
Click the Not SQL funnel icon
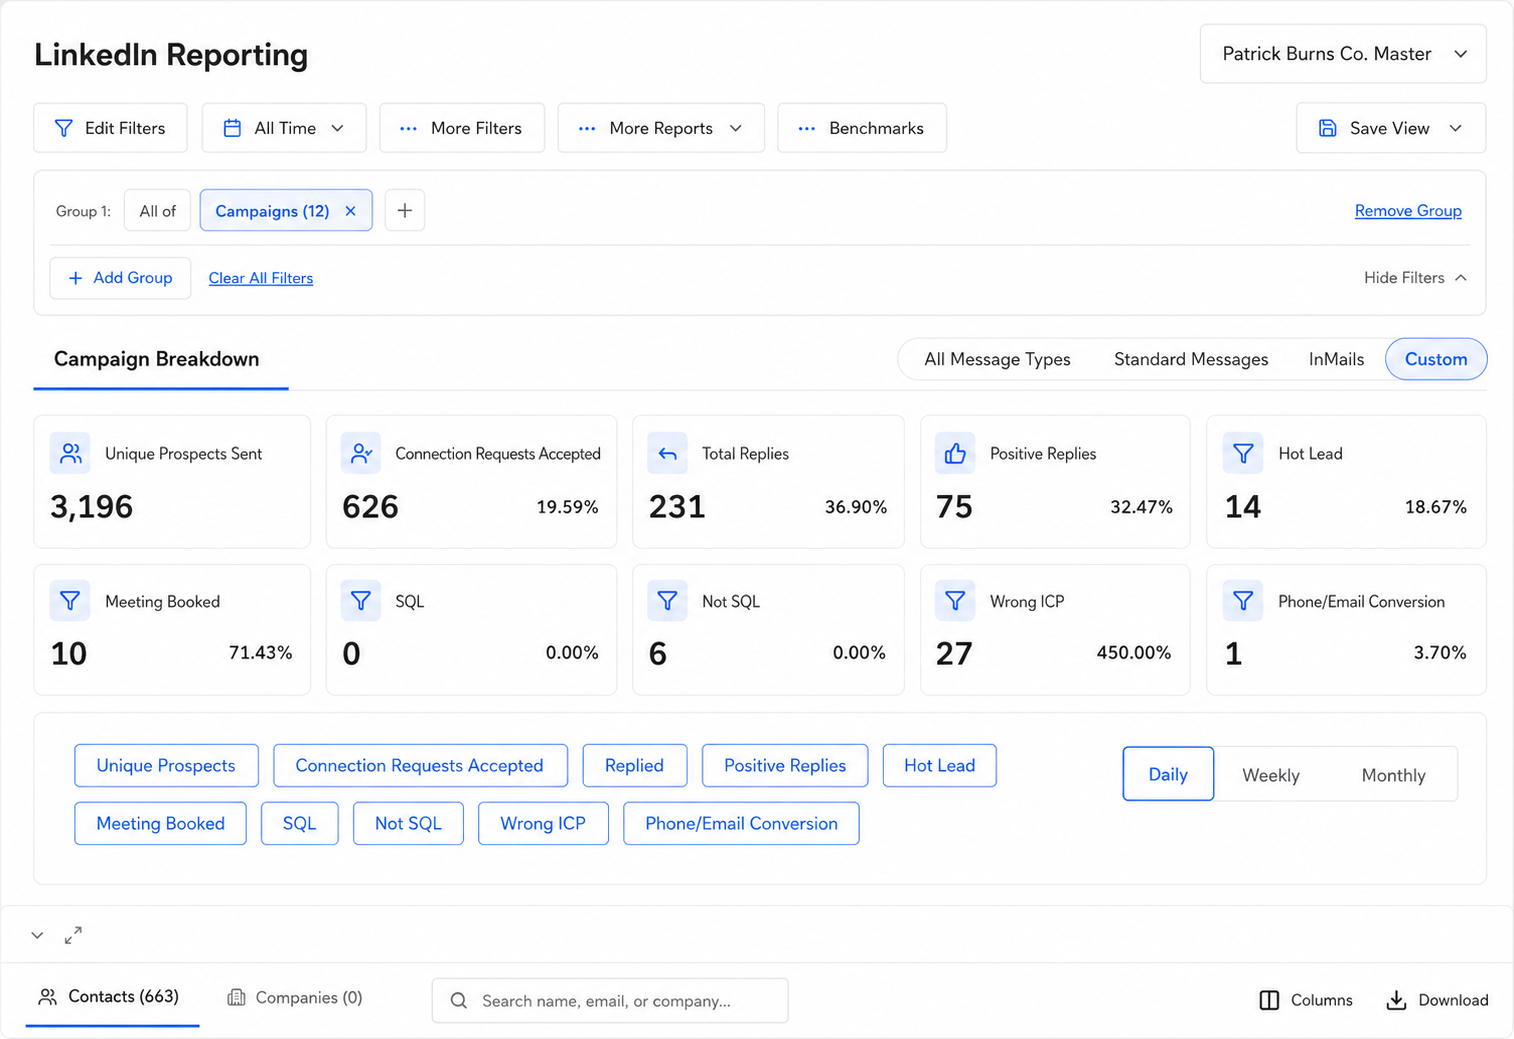click(x=667, y=601)
